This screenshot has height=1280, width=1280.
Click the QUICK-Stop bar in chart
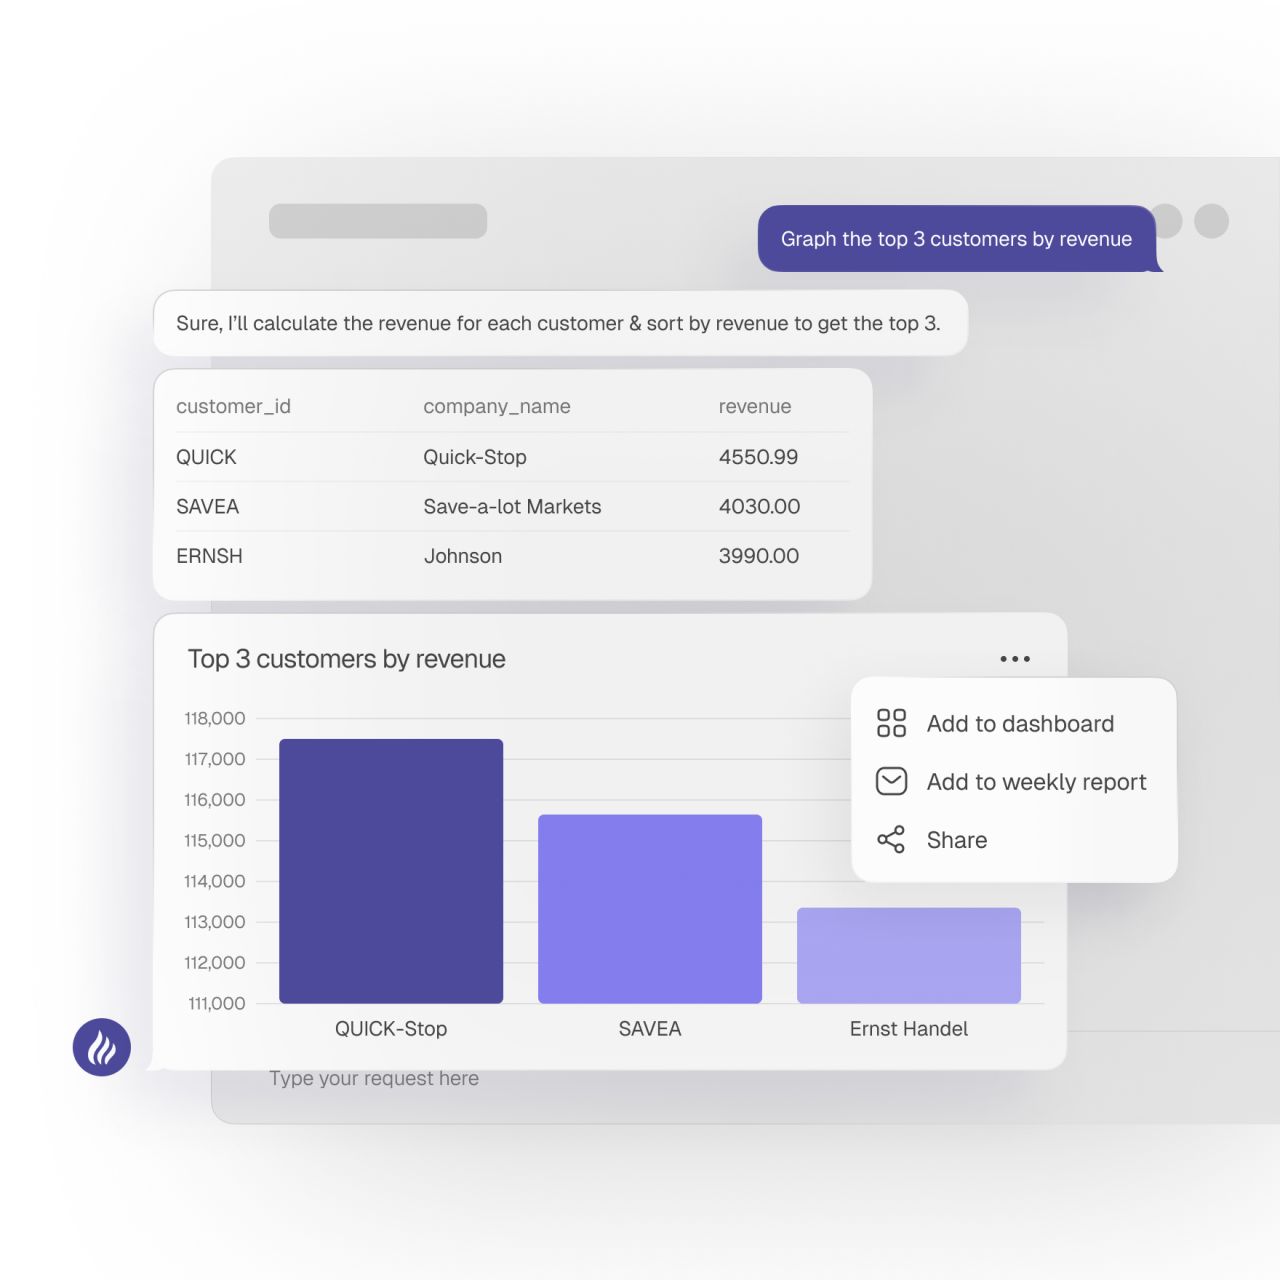pos(391,871)
